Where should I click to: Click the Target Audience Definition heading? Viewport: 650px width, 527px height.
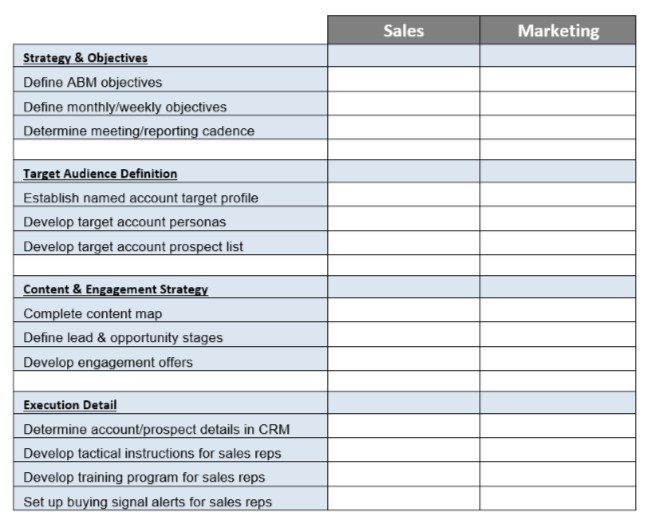100,174
